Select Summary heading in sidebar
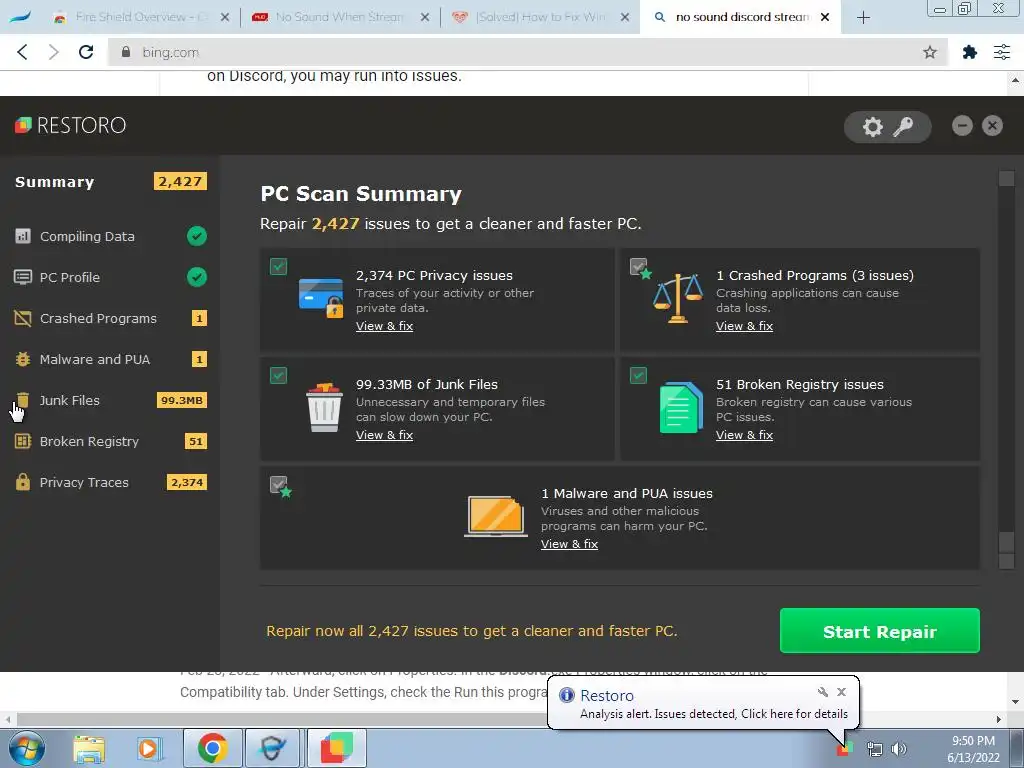The width and height of the screenshot is (1024, 768). (x=55, y=182)
